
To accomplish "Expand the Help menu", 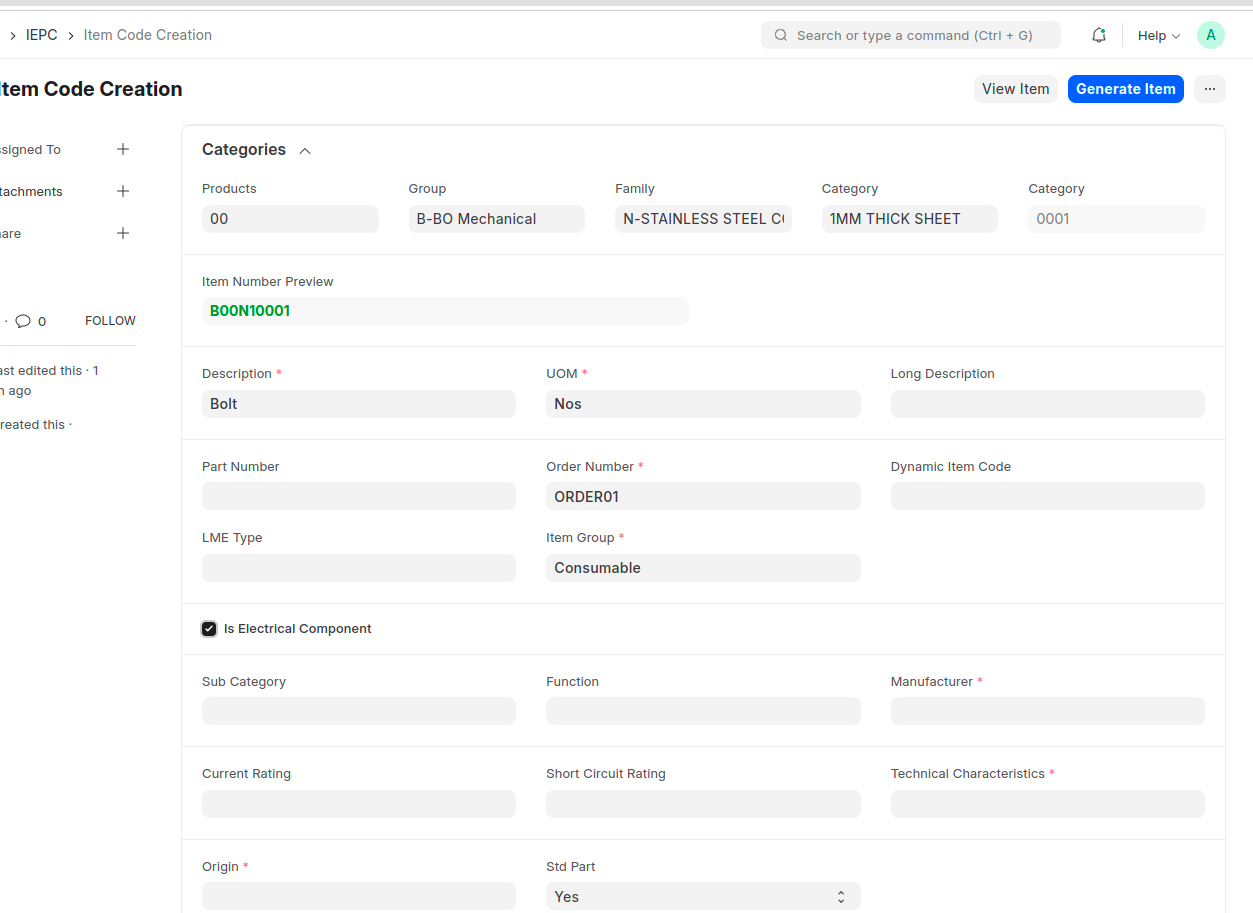I will pyautogui.click(x=1158, y=35).
